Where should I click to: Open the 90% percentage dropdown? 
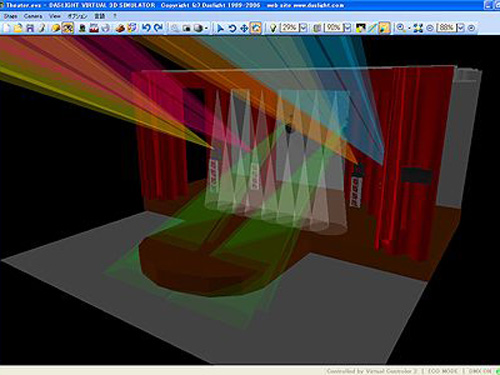(347, 28)
